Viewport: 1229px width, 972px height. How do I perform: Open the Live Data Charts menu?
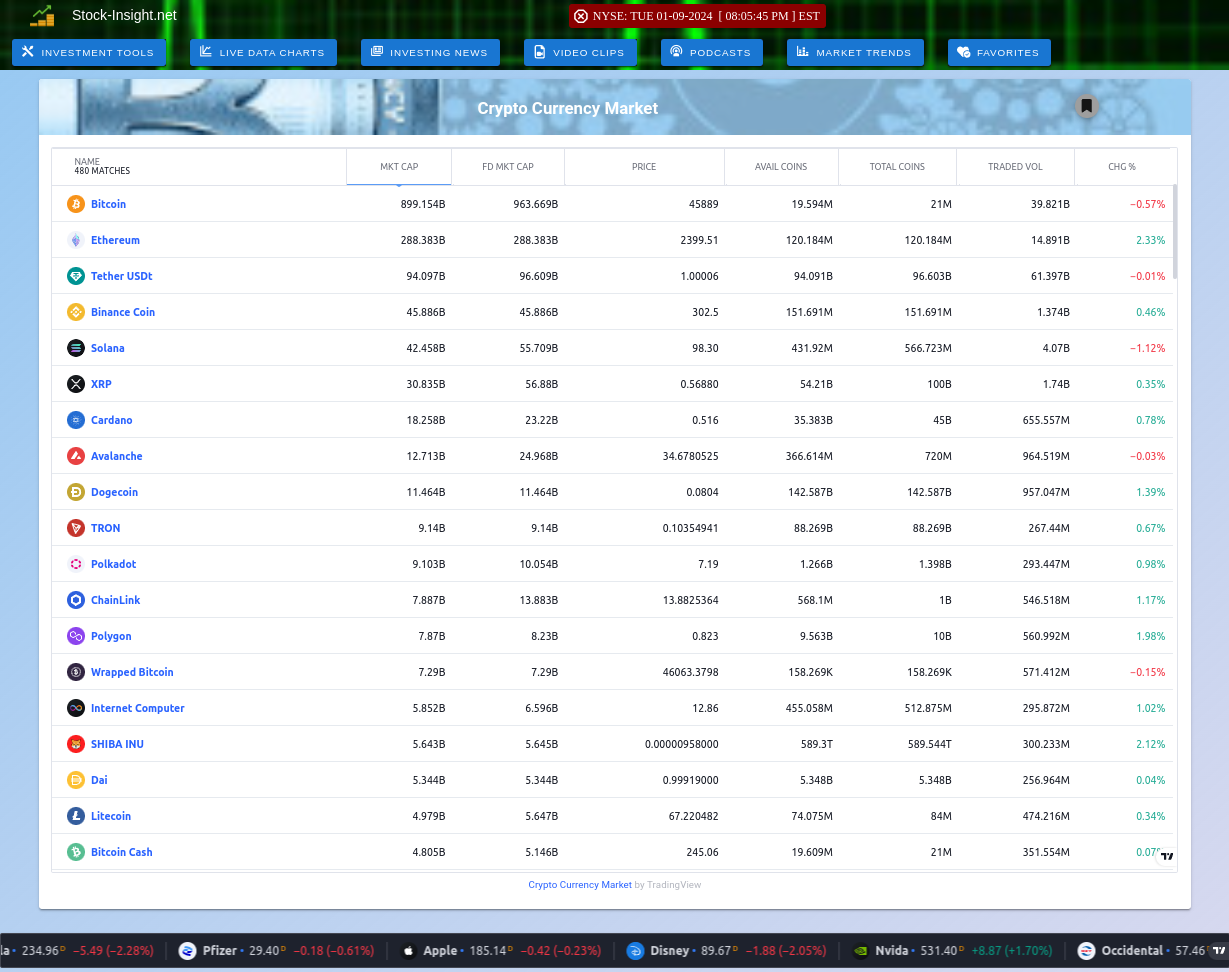coord(263,52)
